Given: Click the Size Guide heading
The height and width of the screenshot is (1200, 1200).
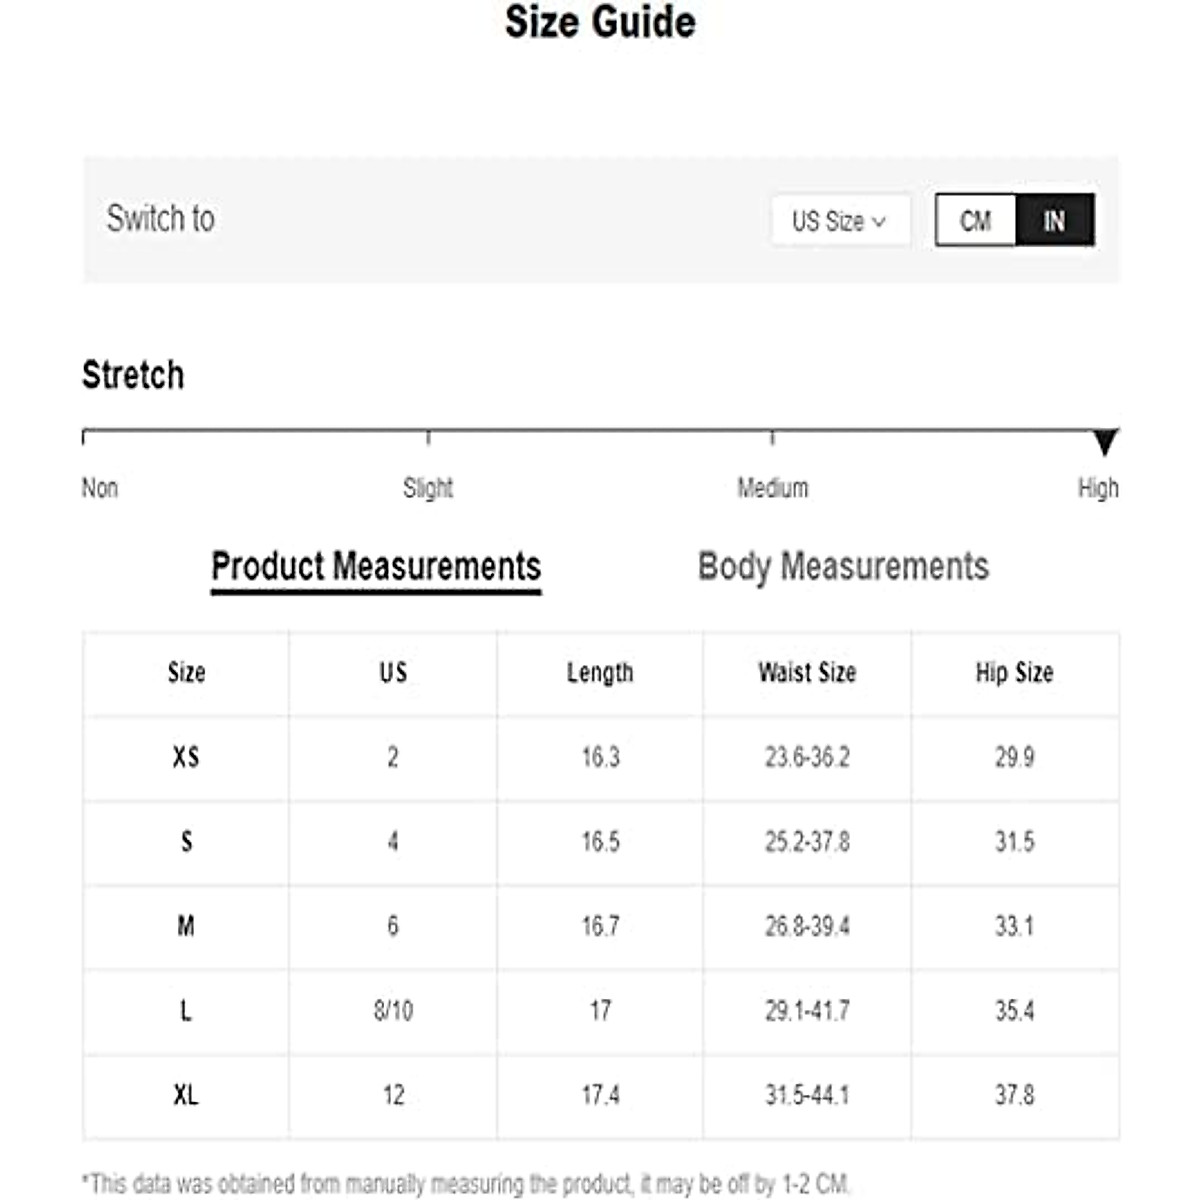Looking at the screenshot, I should (x=600, y=23).
